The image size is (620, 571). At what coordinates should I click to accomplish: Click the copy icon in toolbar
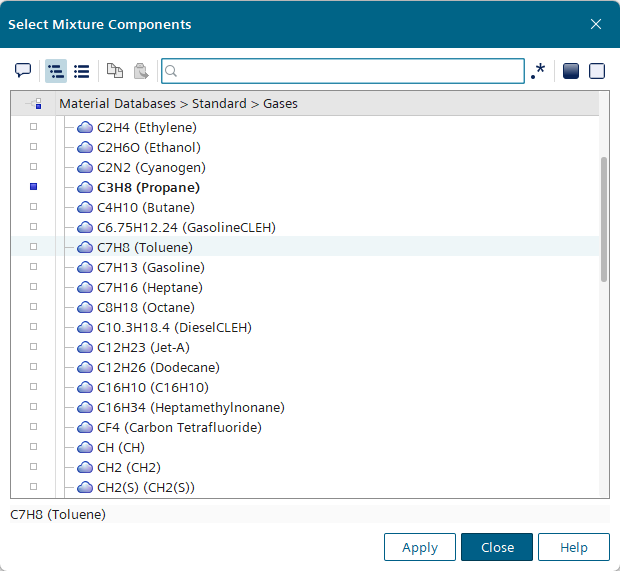tap(115, 71)
